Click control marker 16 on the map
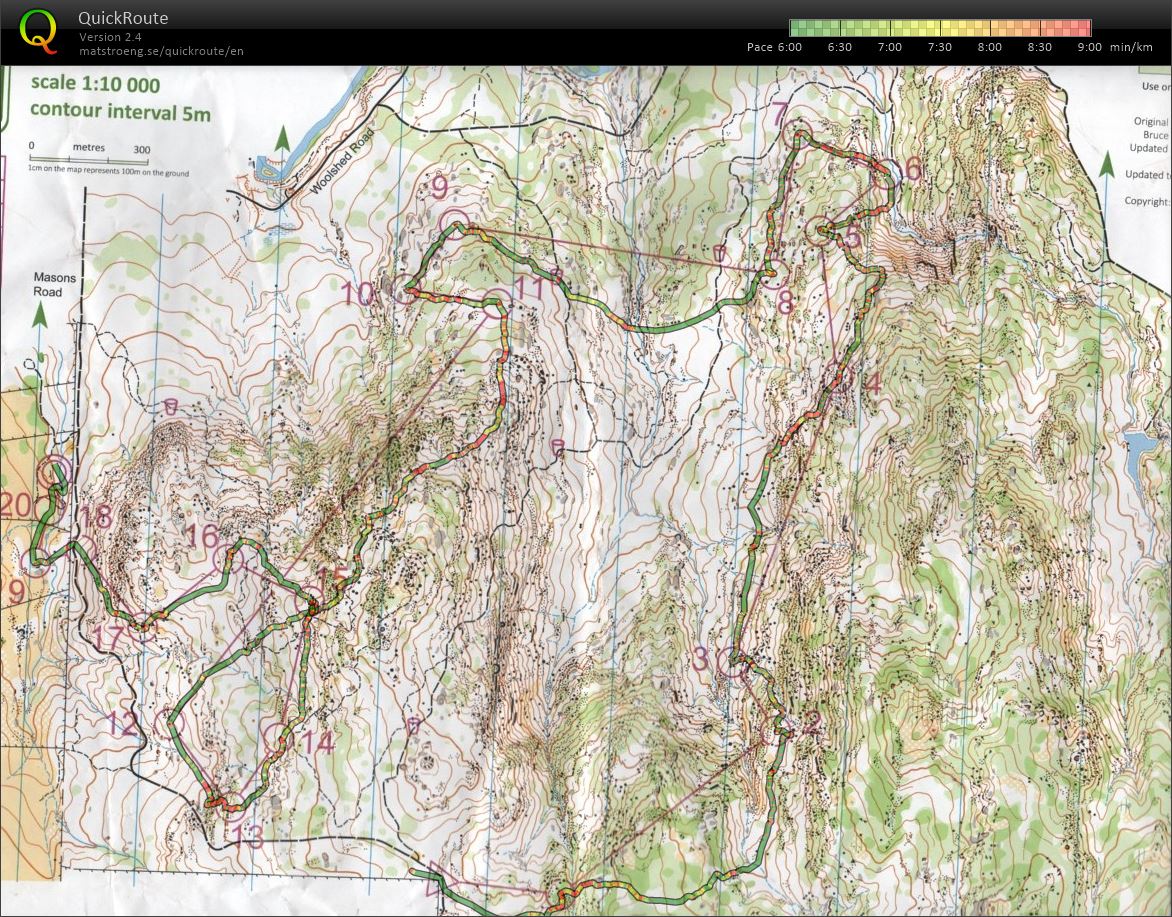 point(228,556)
